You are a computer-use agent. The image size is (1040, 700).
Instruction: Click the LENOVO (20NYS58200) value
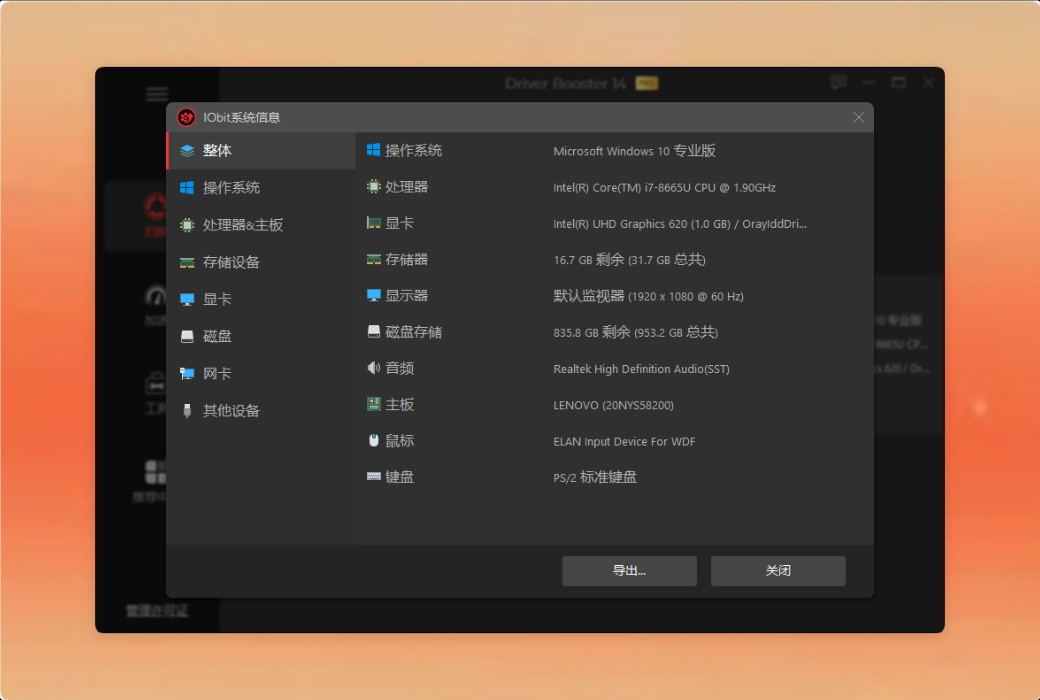pos(613,405)
